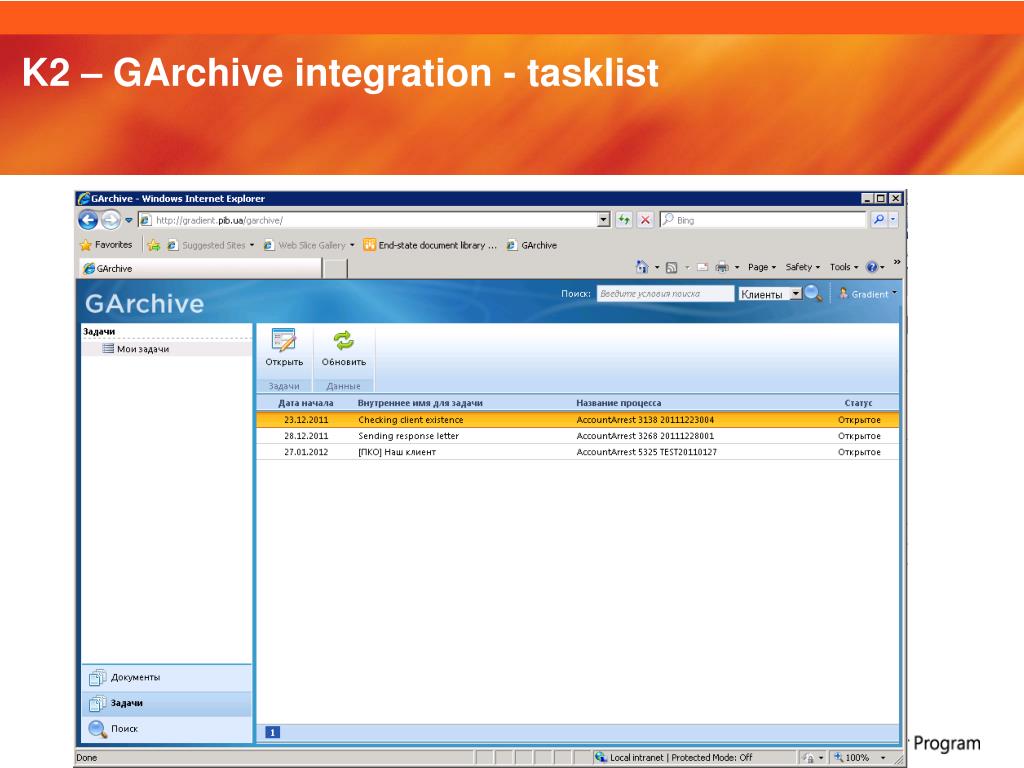
Task: Click the blue Help question mark icon
Action: click(871, 267)
